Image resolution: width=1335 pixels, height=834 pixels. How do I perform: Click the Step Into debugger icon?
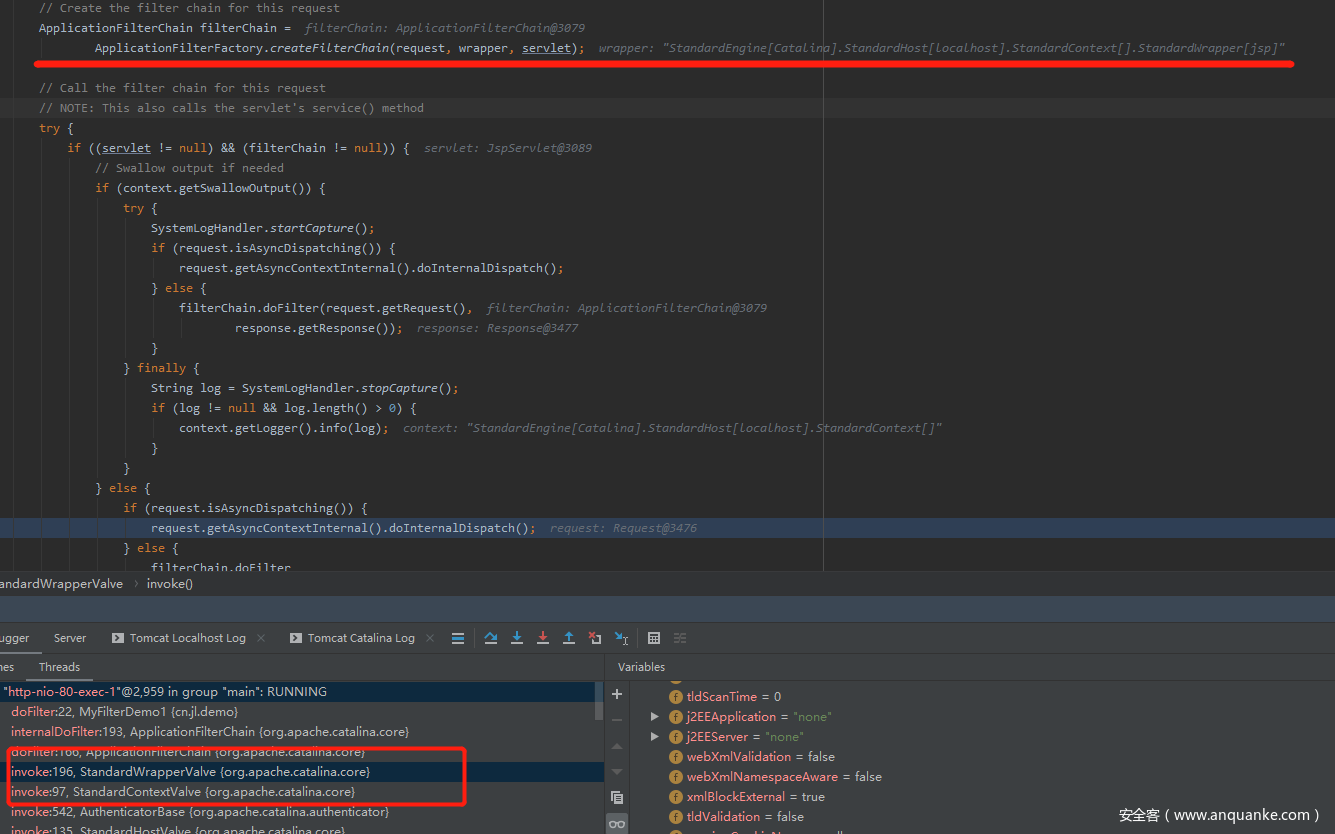(x=517, y=638)
